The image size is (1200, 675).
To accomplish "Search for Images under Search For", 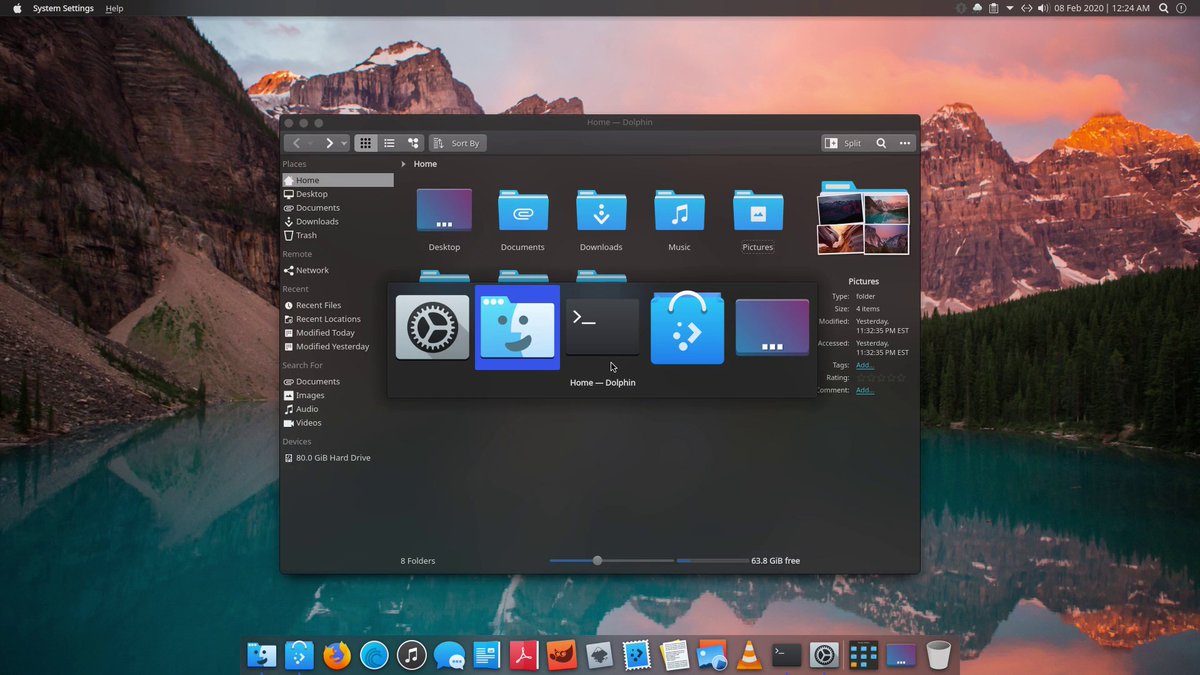I will tap(337, 396).
